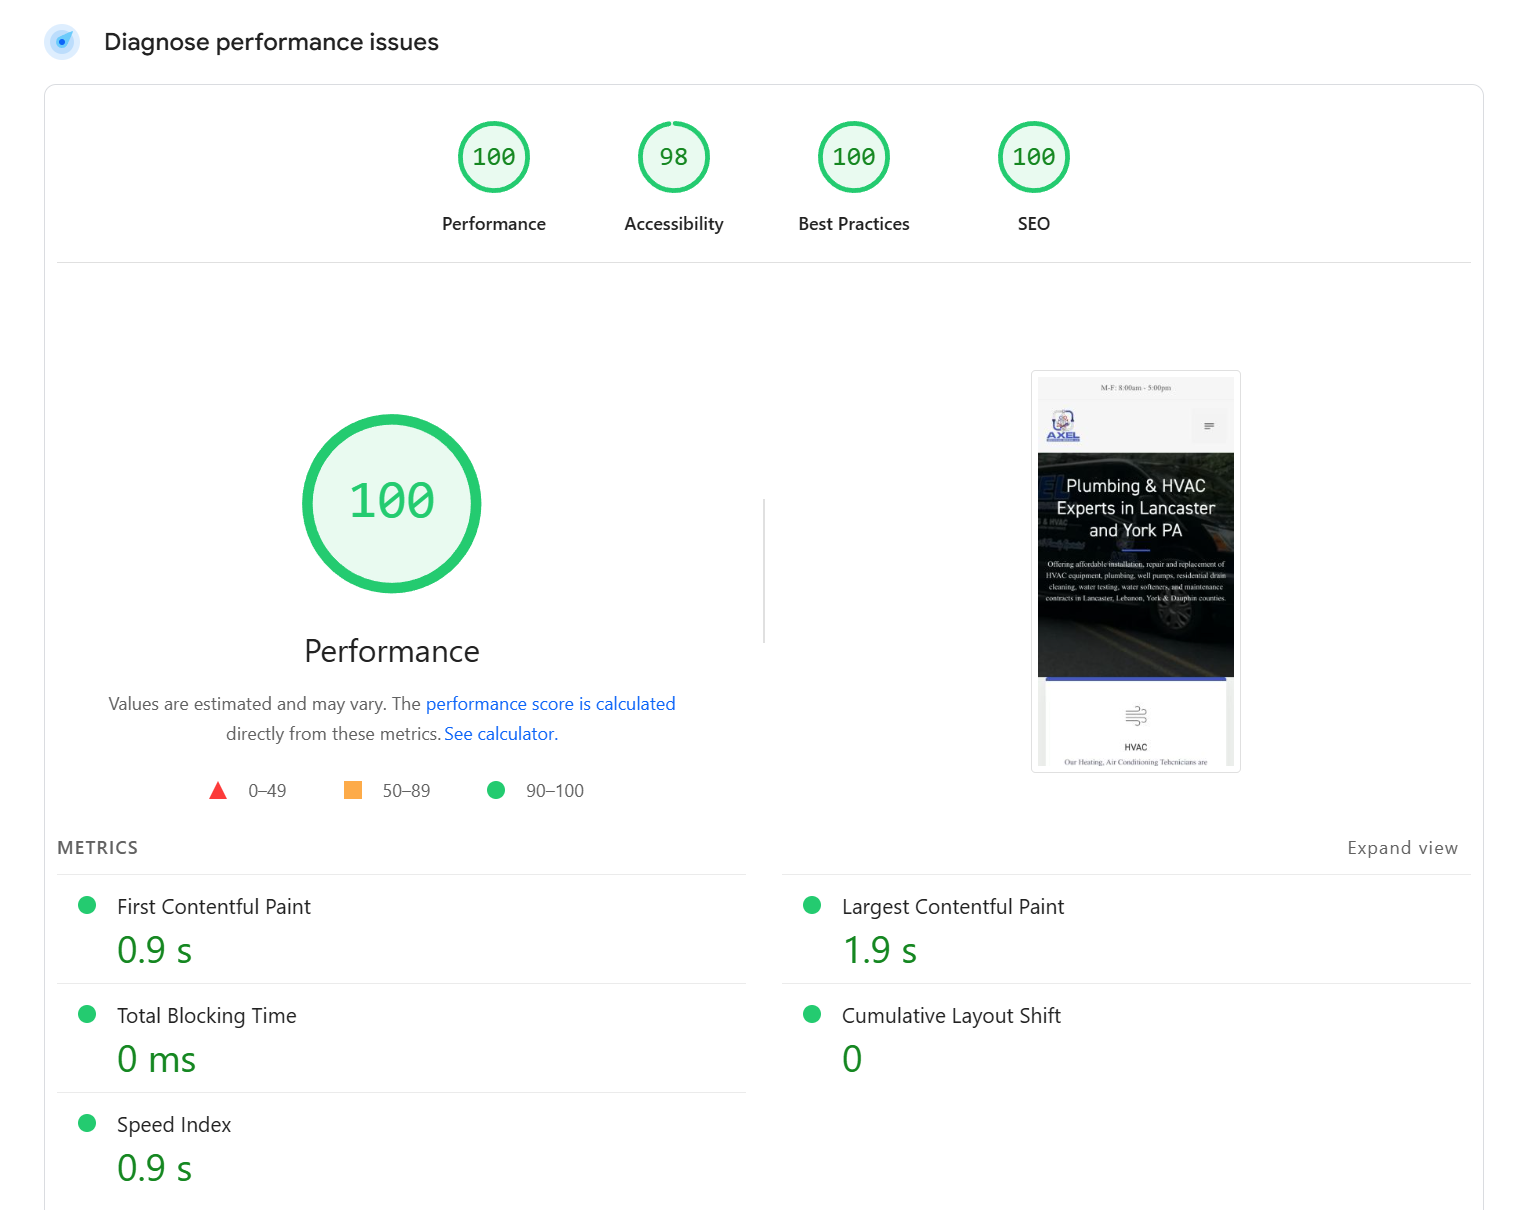Click the large Performance 100 gauge circle
The width and height of the screenshot is (1524, 1210).
click(391, 503)
